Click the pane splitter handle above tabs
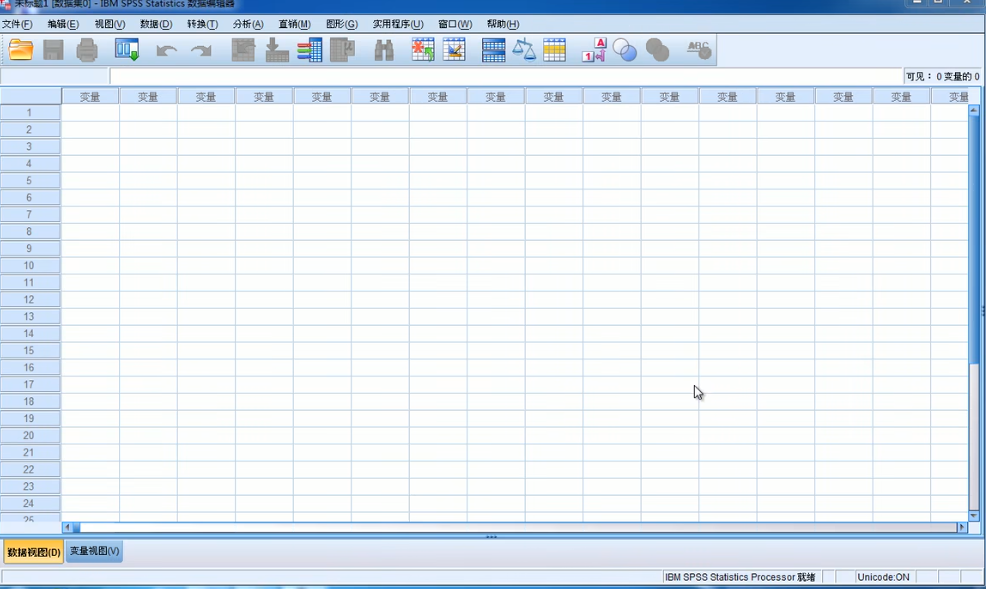Screen dimensions: 986x589 (492, 537)
